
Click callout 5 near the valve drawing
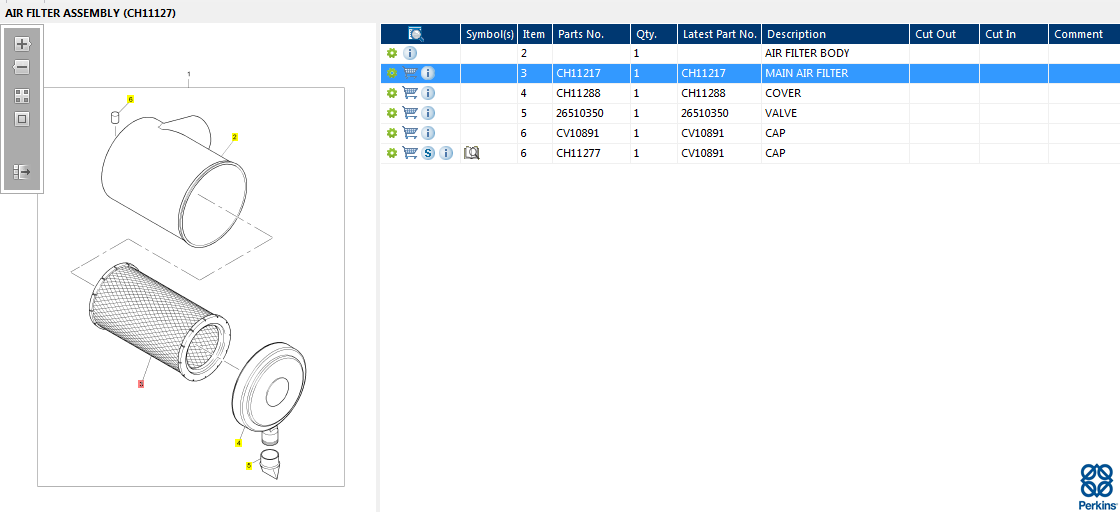click(x=249, y=465)
